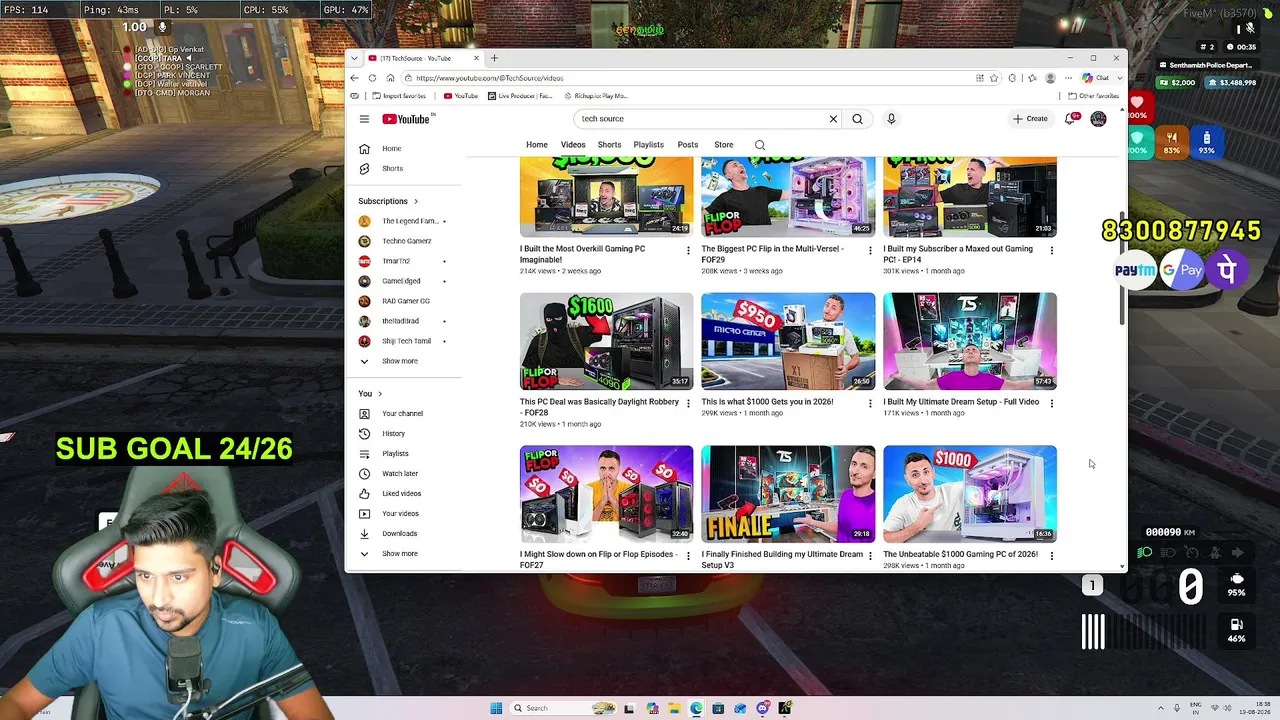
Task: Switch to the channel Shorts tab
Action: (609, 145)
